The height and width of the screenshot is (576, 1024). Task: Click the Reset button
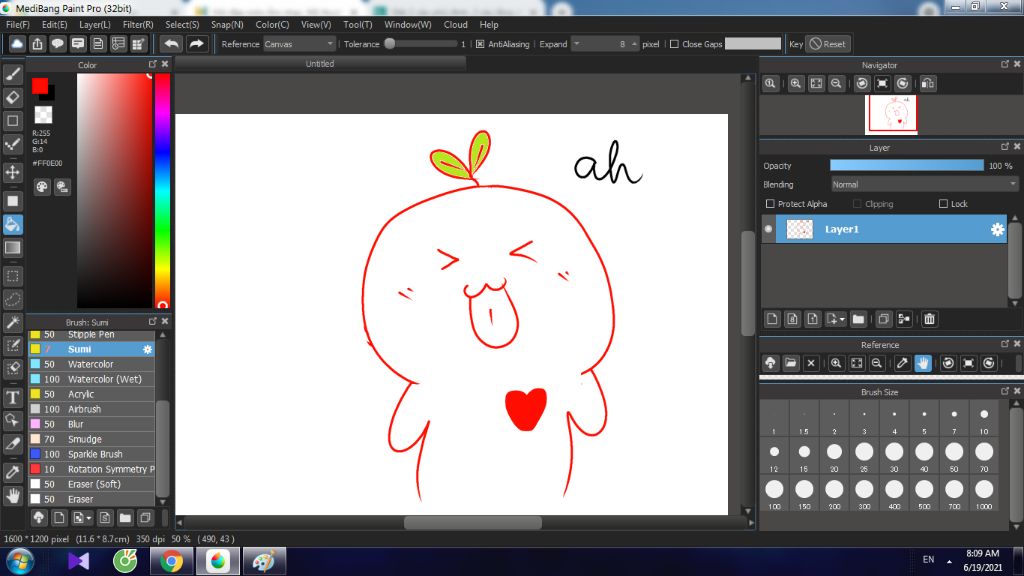point(827,44)
